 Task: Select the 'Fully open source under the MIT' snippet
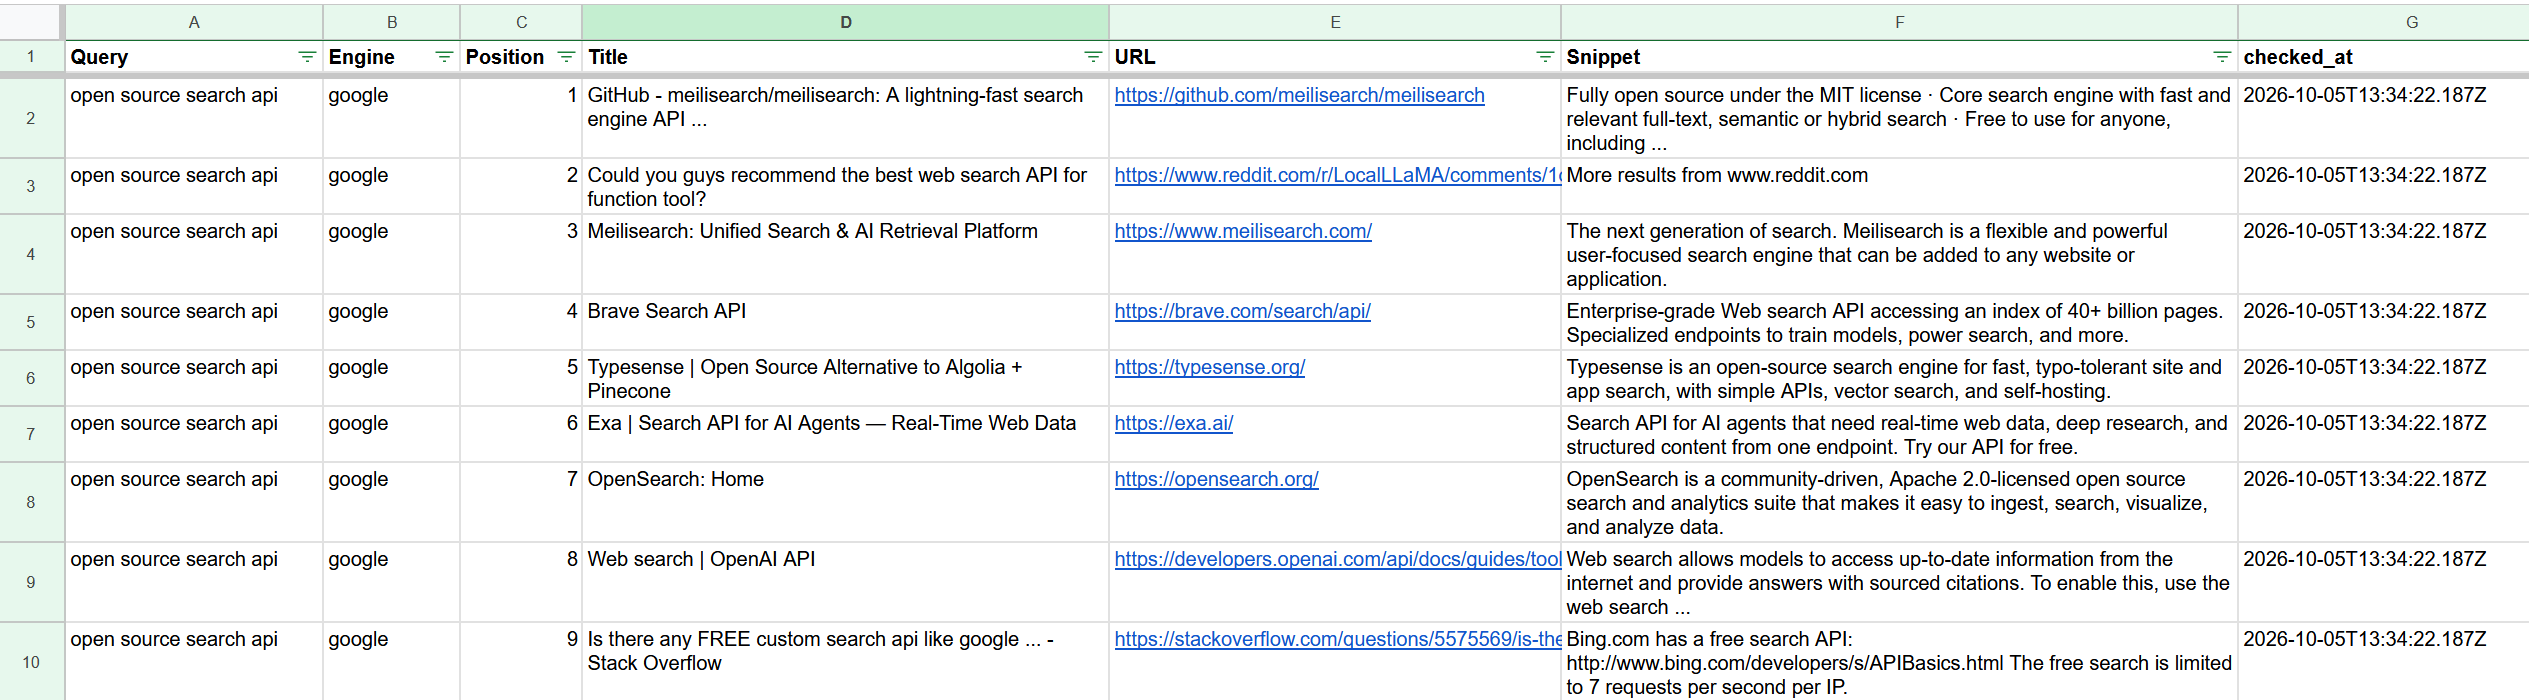tap(1899, 118)
